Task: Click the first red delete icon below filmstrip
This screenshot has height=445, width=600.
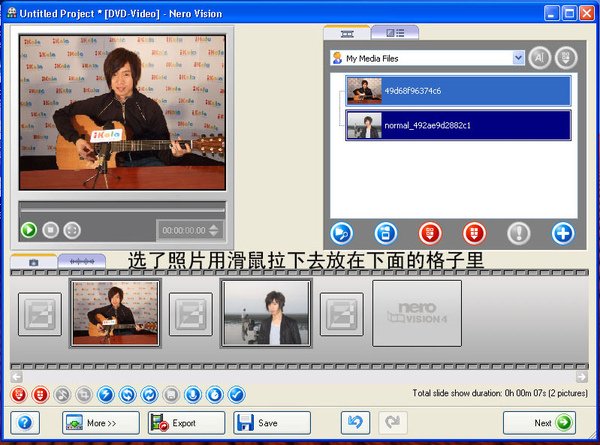Action: (x=19, y=394)
